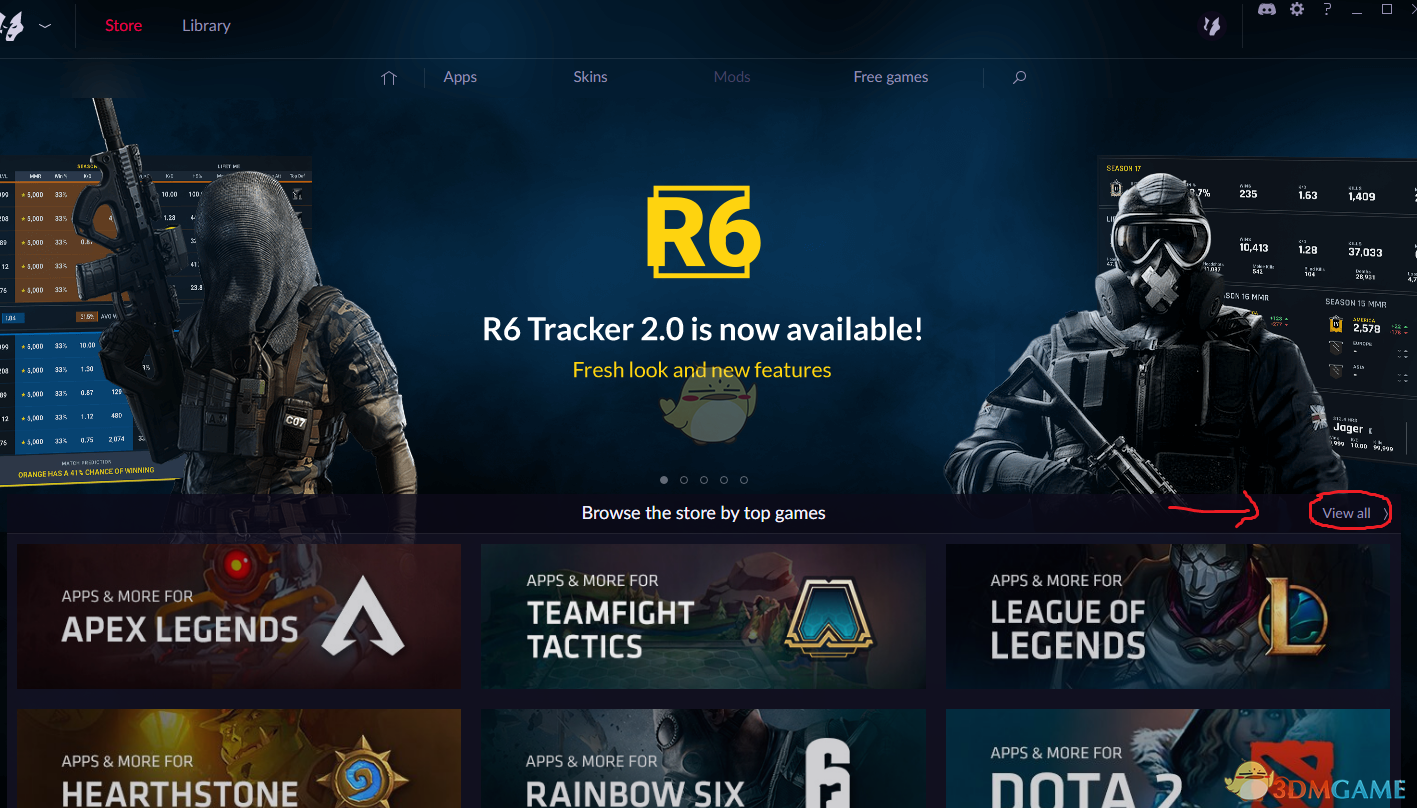Open Teamfight Tactics apps tile
Screen dimensions: 1417x808
[703, 616]
